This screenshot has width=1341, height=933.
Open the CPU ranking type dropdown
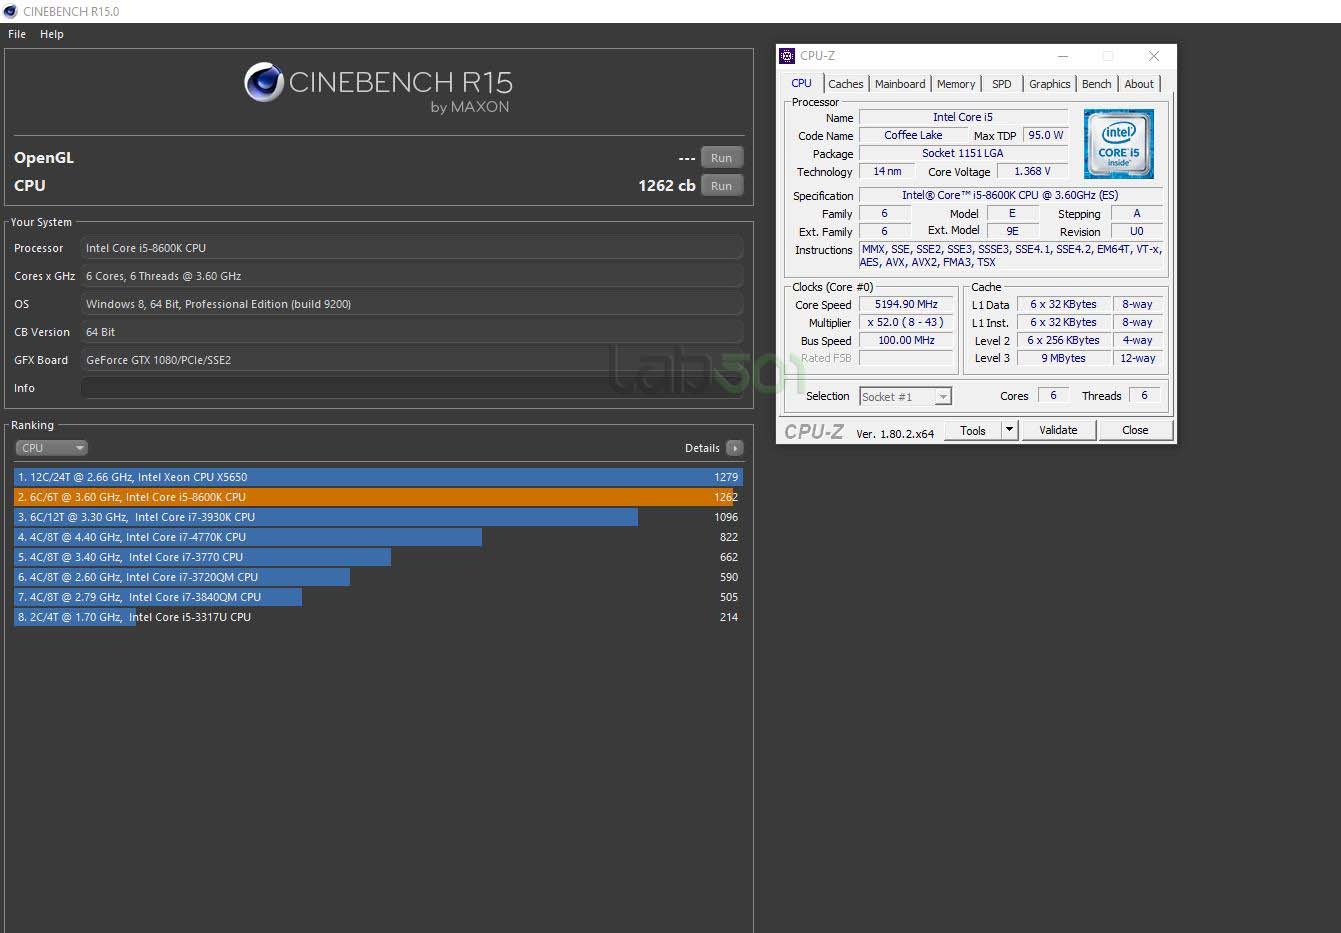click(x=51, y=448)
